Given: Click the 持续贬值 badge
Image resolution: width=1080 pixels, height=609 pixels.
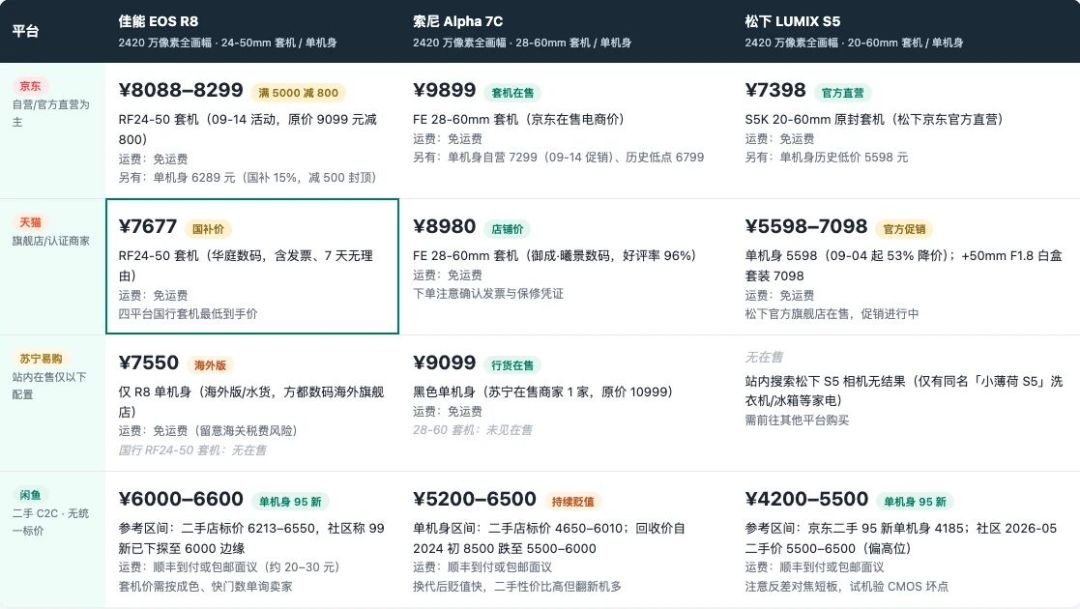Looking at the screenshot, I should point(572,502).
